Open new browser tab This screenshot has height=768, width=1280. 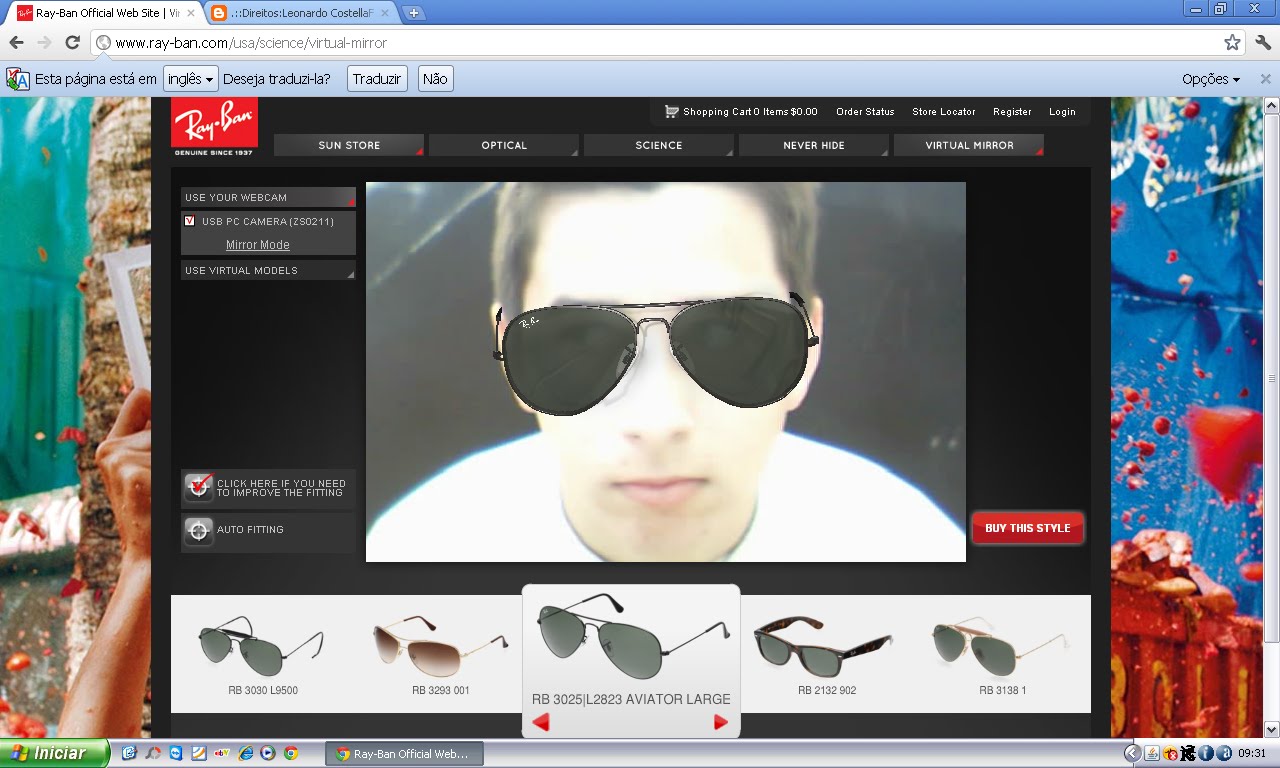(414, 13)
